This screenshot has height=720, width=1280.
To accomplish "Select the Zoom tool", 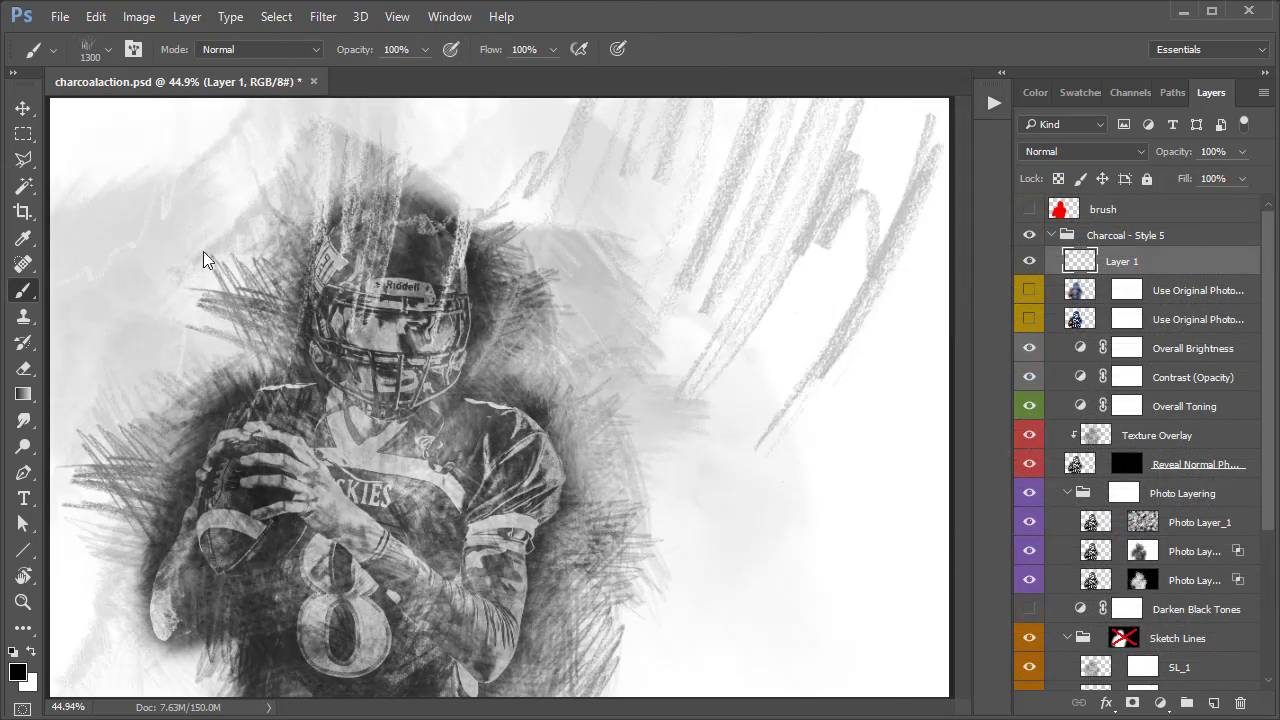I will click(23, 603).
